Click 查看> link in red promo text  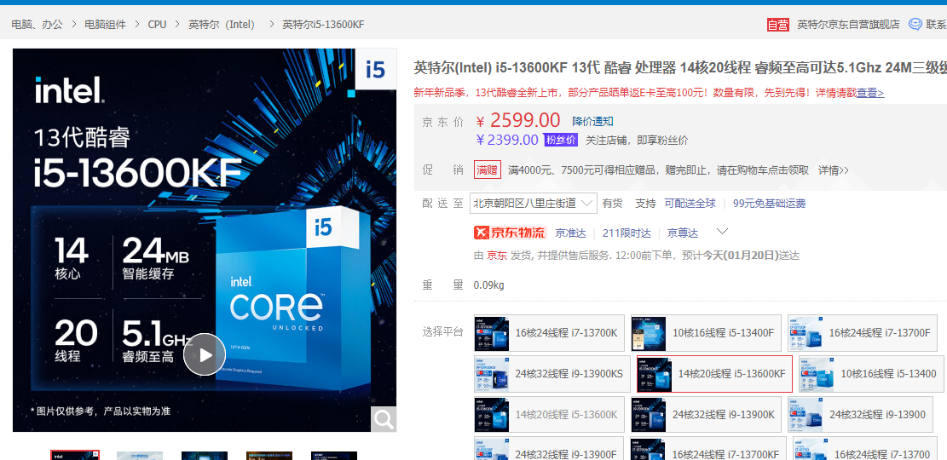(x=870, y=93)
